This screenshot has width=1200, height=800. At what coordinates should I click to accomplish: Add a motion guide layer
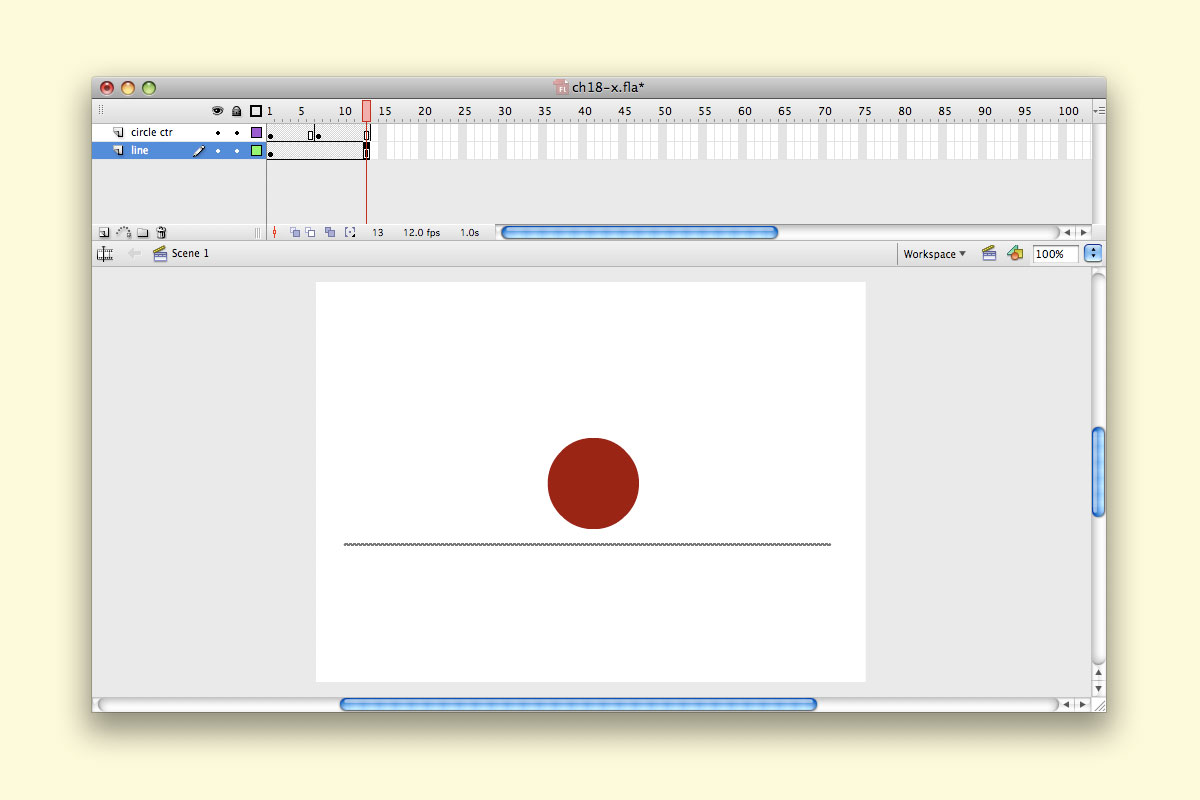pos(123,232)
